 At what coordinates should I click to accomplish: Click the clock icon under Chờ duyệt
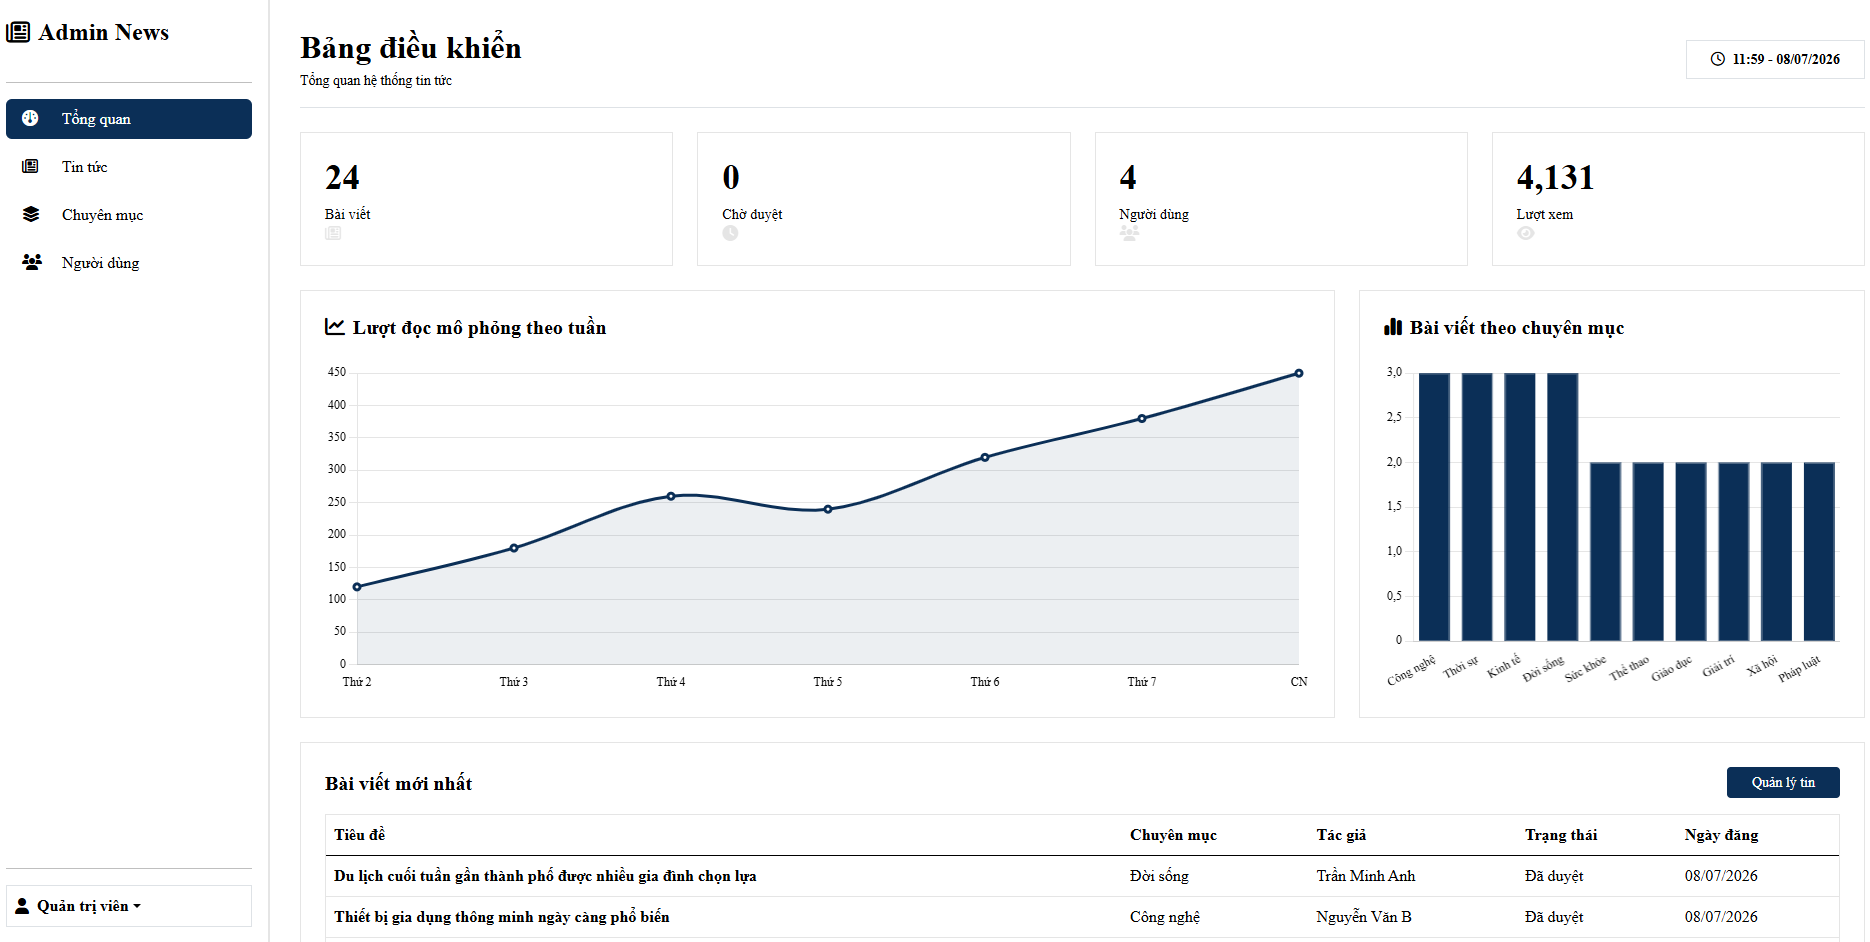tap(730, 233)
